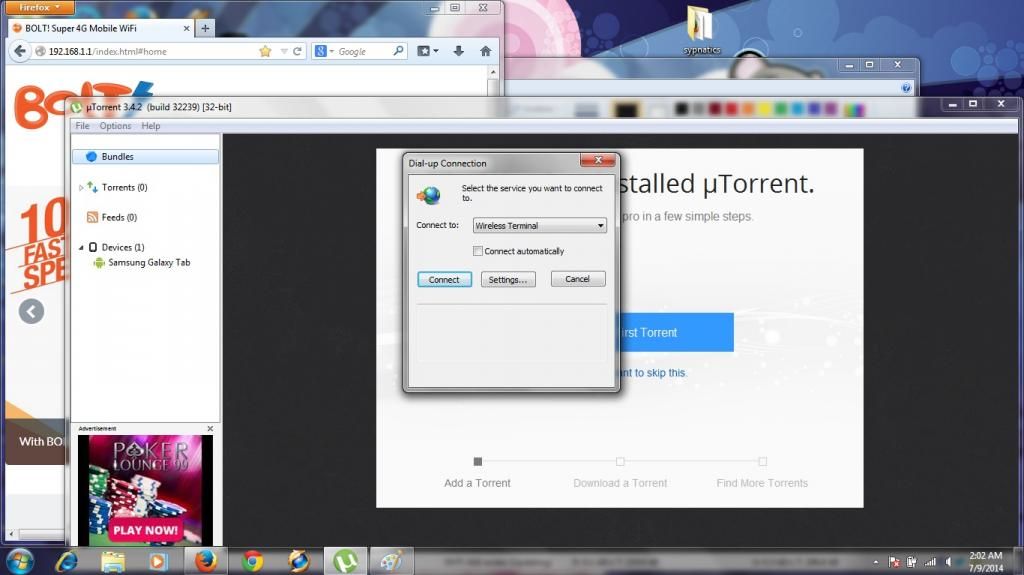The image size is (1024, 575).
Task: Select Devices (1) in the sidebar
Action: (123, 248)
